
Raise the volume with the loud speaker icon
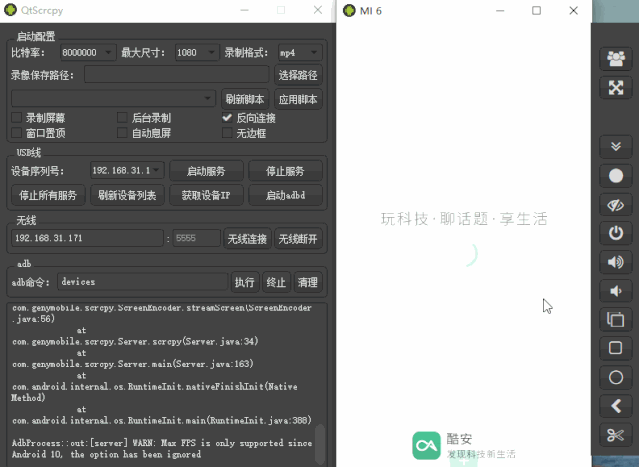click(616, 262)
